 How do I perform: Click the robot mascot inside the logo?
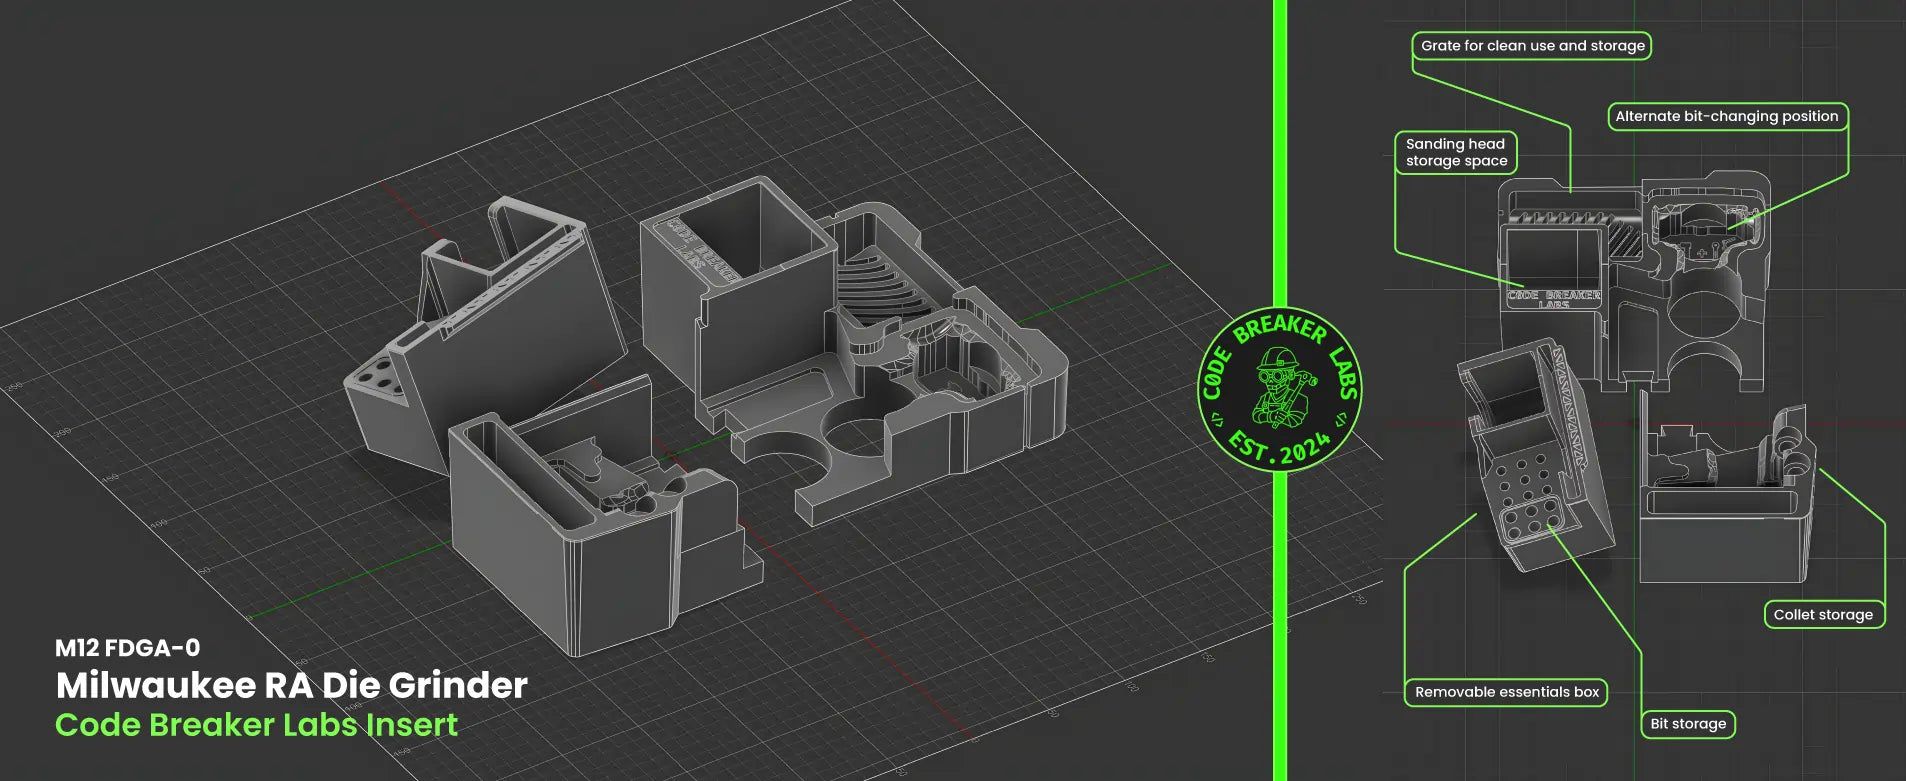[1278, 388]
